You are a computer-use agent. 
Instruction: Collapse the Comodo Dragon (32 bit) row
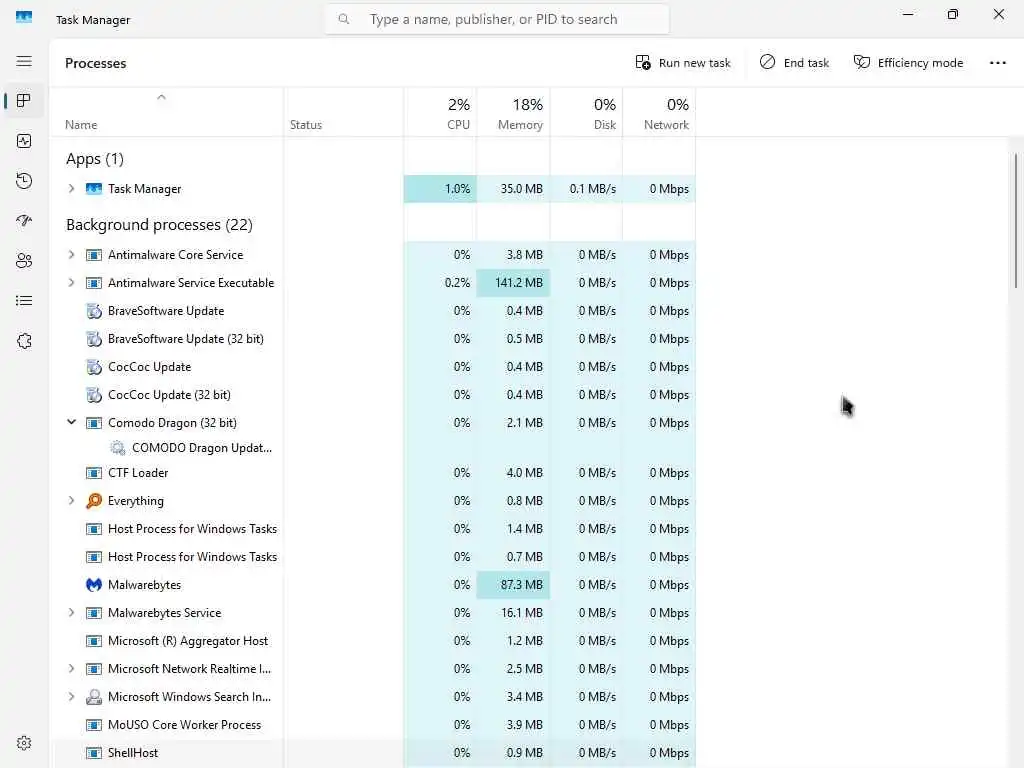pos(71,423)
